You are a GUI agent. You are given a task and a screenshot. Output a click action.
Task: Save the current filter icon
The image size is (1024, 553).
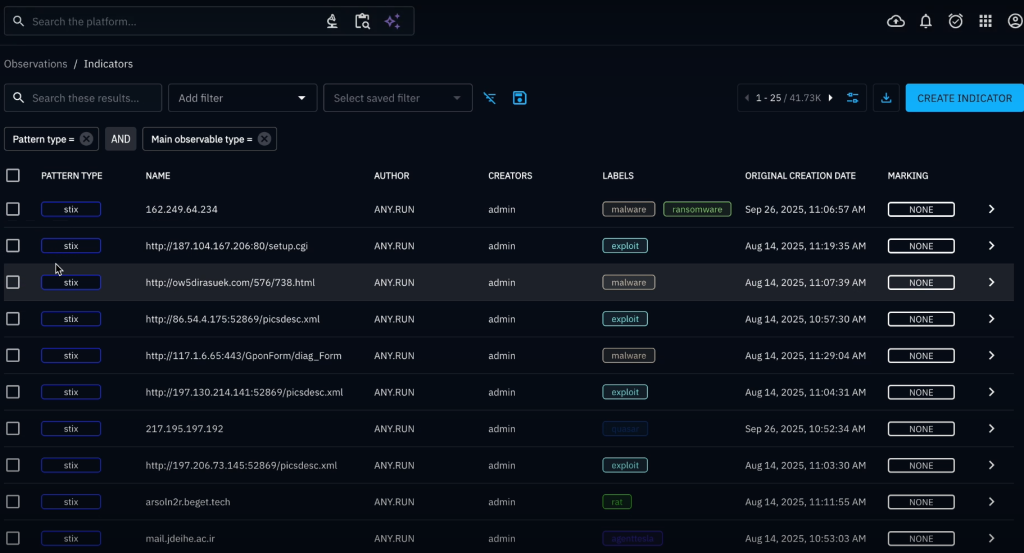[520, 98]
